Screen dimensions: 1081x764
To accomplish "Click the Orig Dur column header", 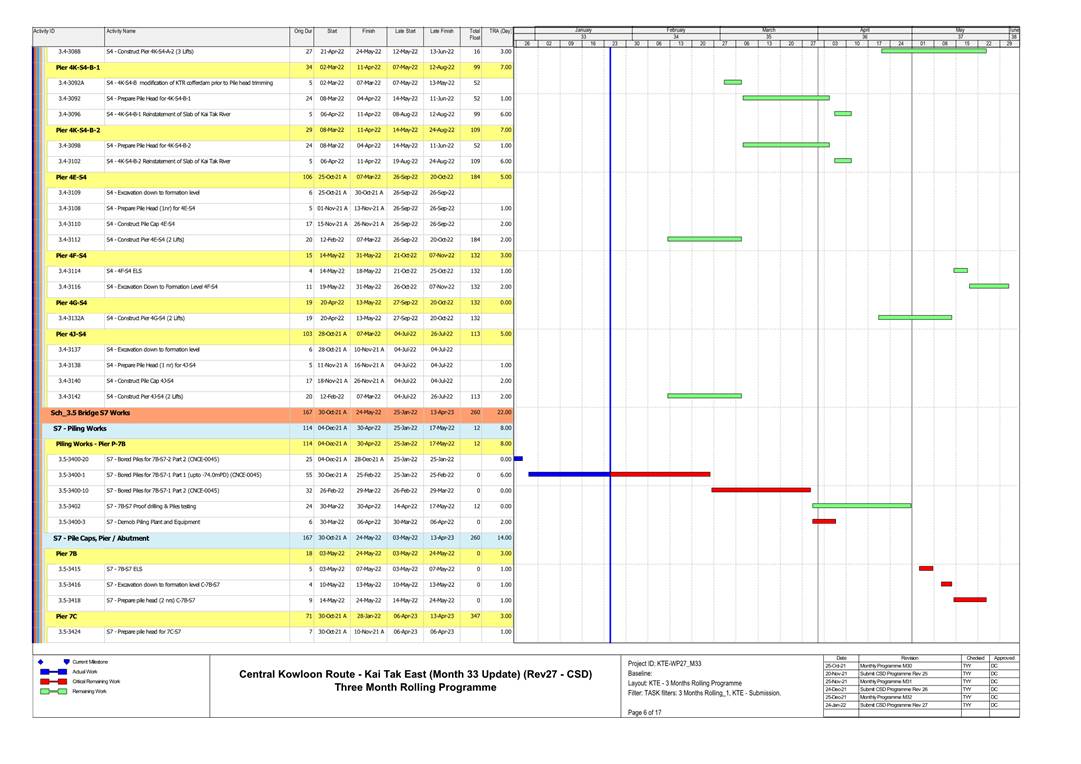I will (x=303, y=32).
